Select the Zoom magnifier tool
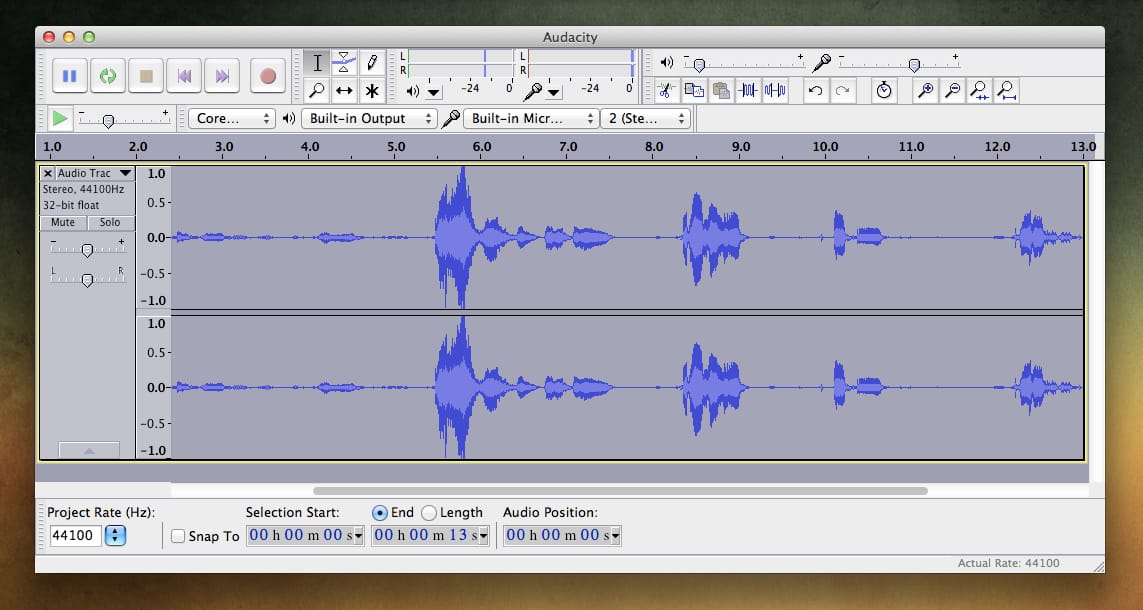Screen dimensions: 1143x610 [x=317, y=90]
